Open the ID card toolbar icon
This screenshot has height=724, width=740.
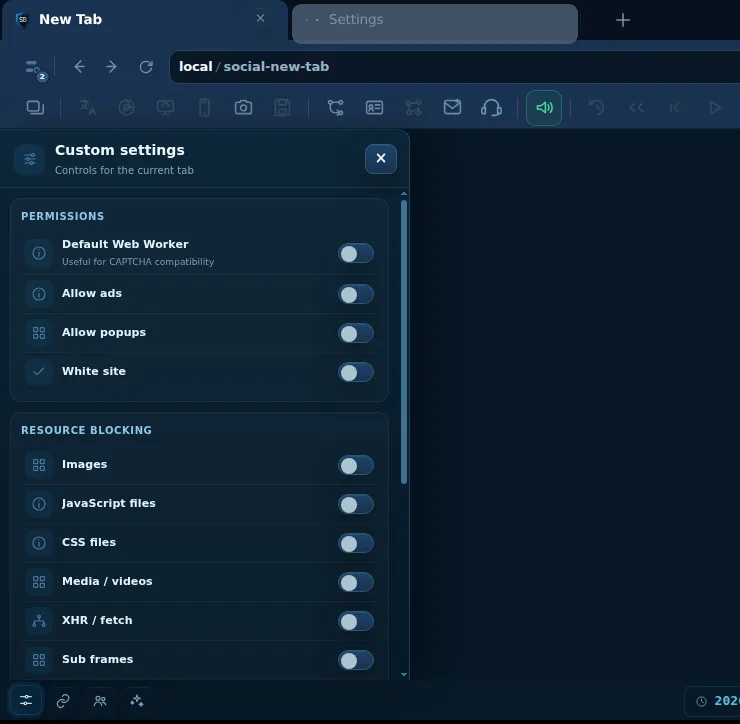[x=374, y=108]
